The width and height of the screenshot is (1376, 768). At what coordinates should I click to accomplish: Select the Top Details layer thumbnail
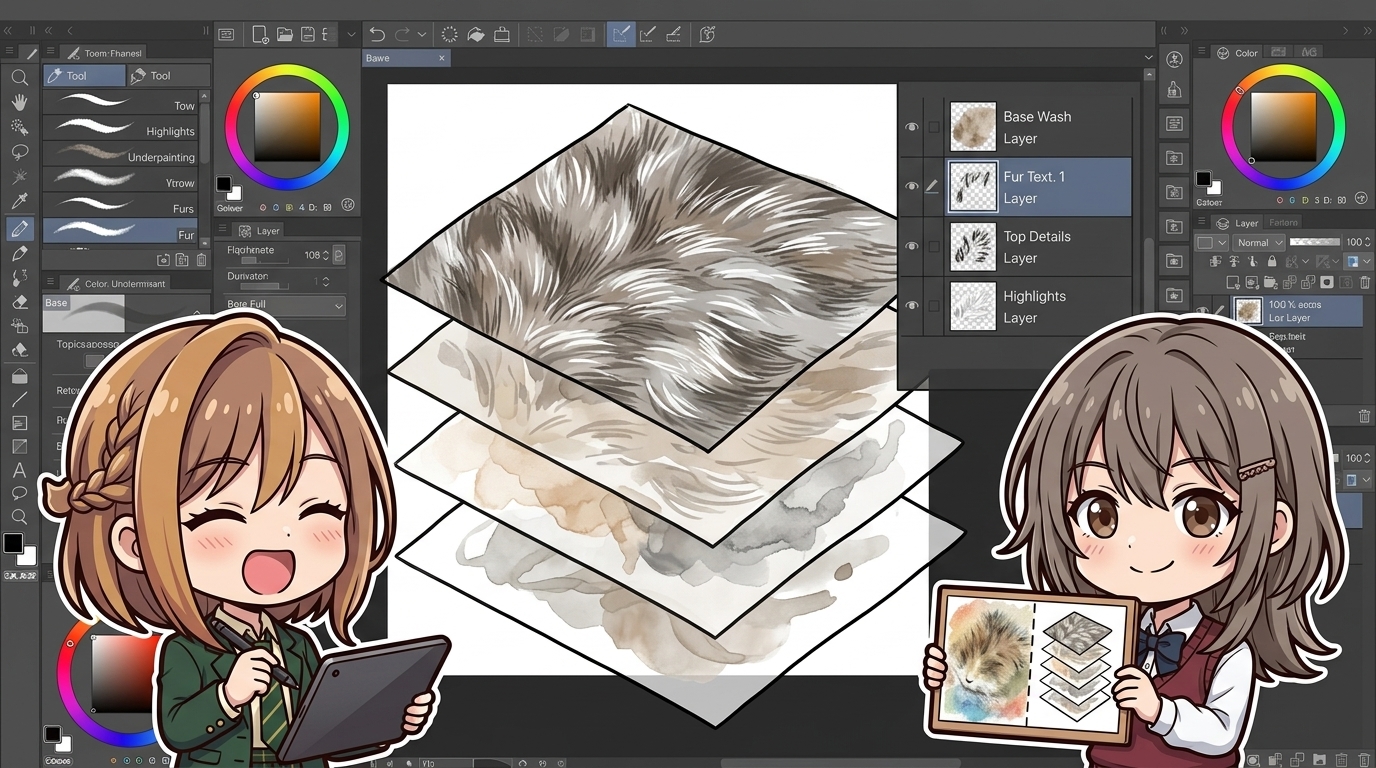tap(972, 247)
